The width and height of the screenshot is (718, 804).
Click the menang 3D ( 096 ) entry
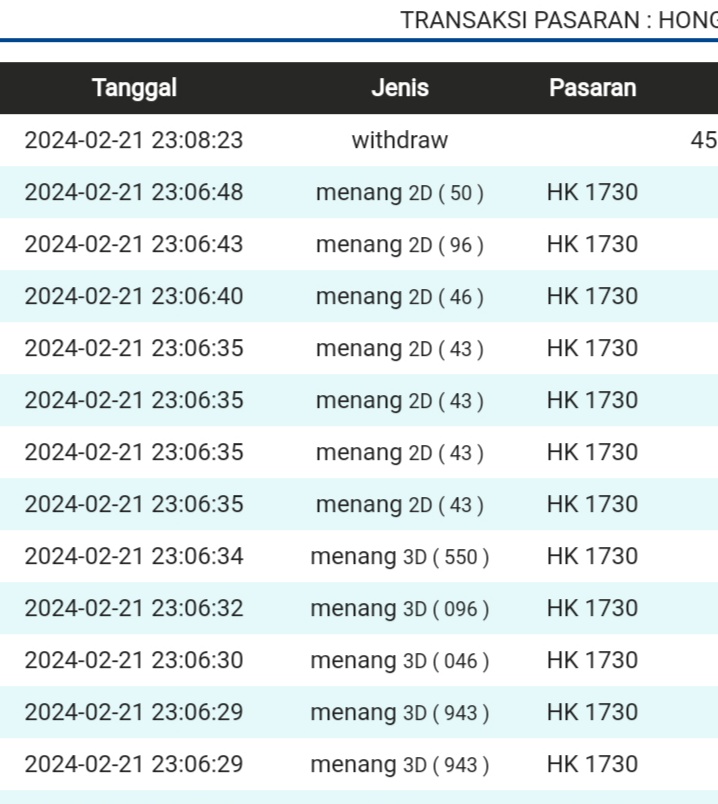399,608
